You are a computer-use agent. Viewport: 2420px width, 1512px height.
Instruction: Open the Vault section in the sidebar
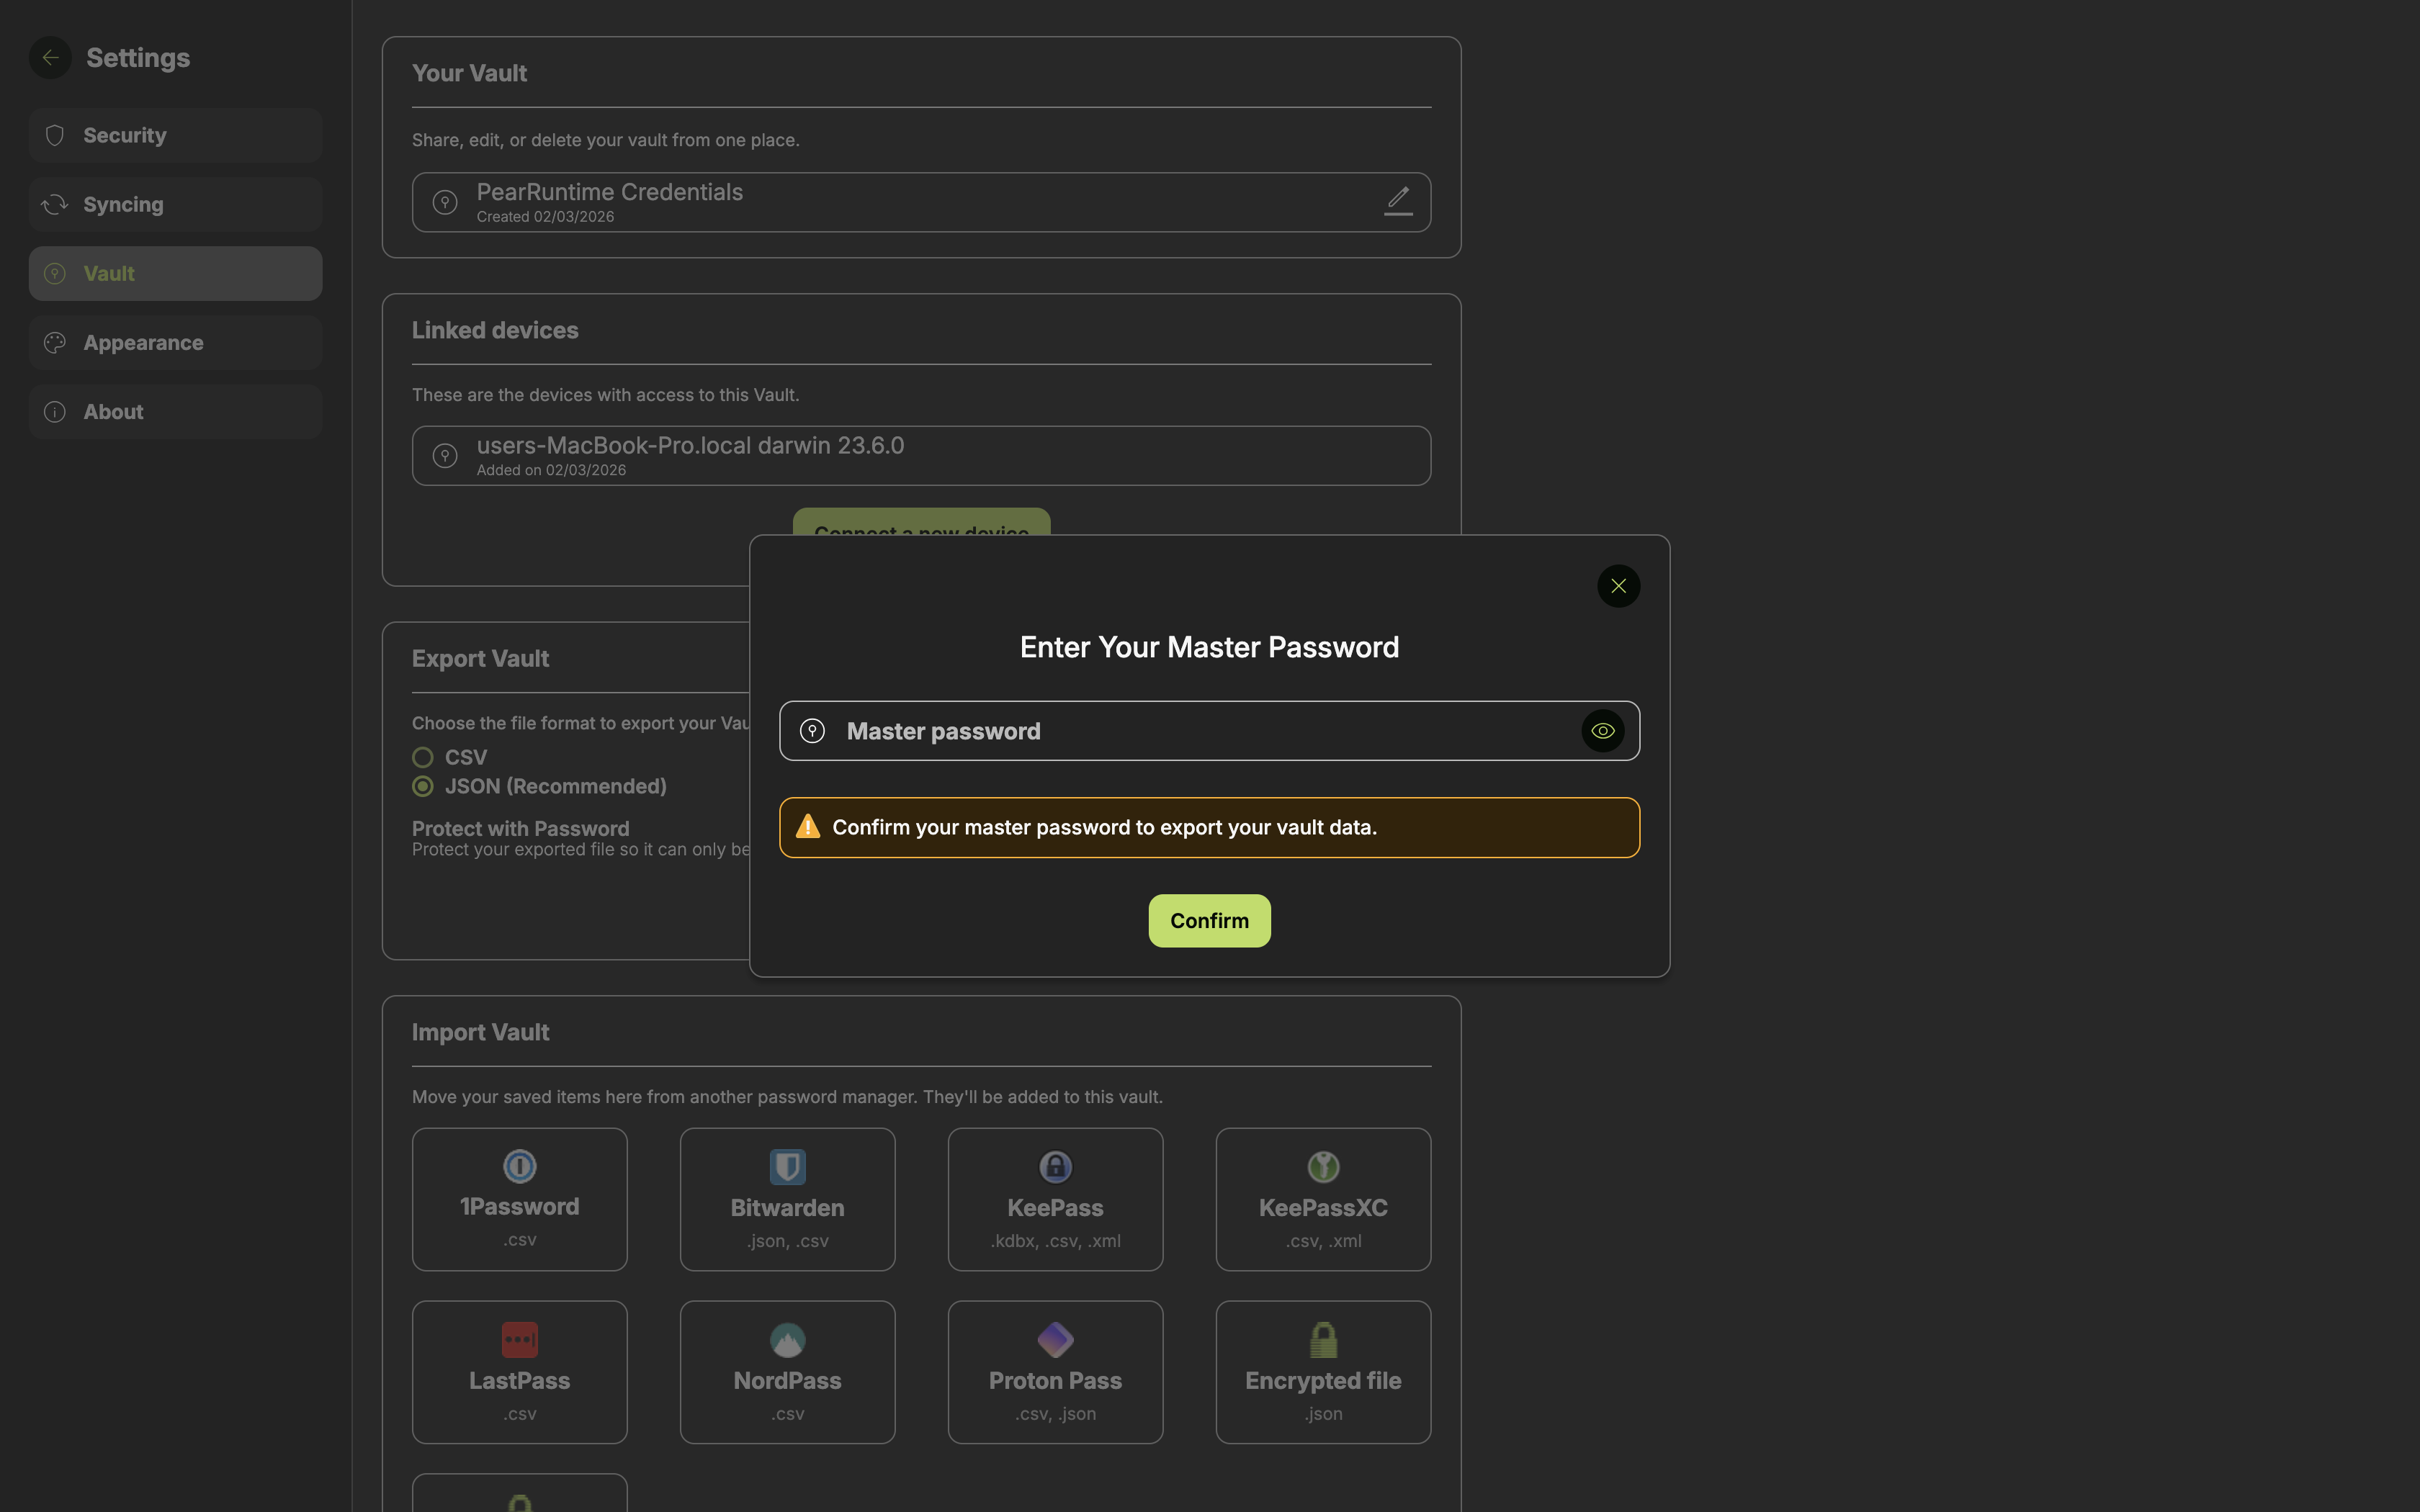tap(175, 273)
